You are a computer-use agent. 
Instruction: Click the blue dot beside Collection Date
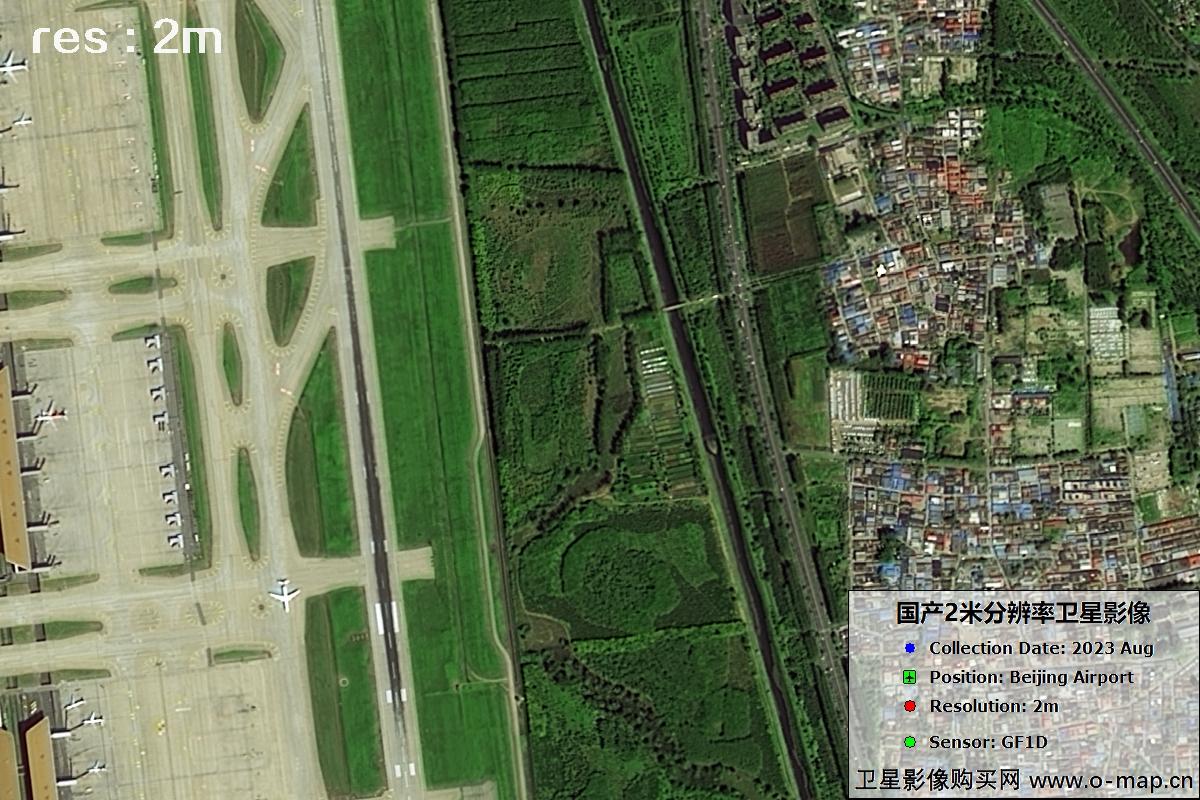(x=909, y=648)
